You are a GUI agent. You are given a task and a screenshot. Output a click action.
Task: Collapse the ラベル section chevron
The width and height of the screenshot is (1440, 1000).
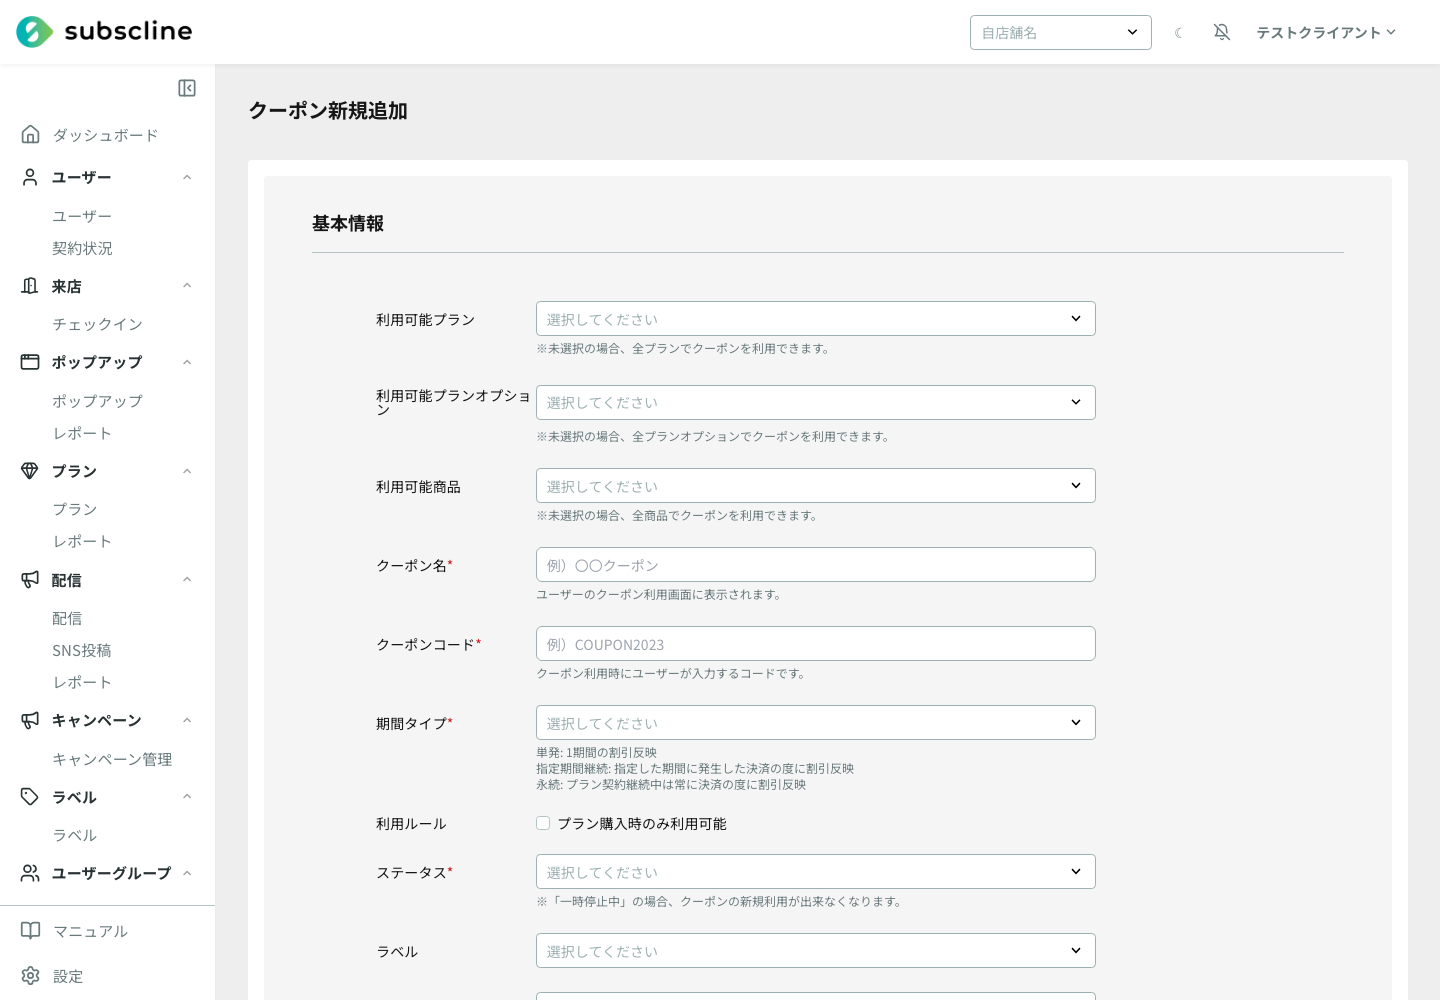click(x=187, y=797)
